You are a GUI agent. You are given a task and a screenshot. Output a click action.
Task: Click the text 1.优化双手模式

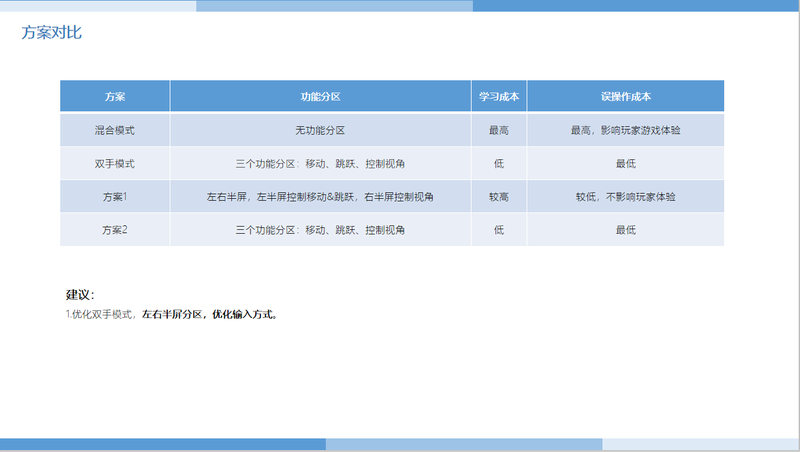(x=98, y=314)
